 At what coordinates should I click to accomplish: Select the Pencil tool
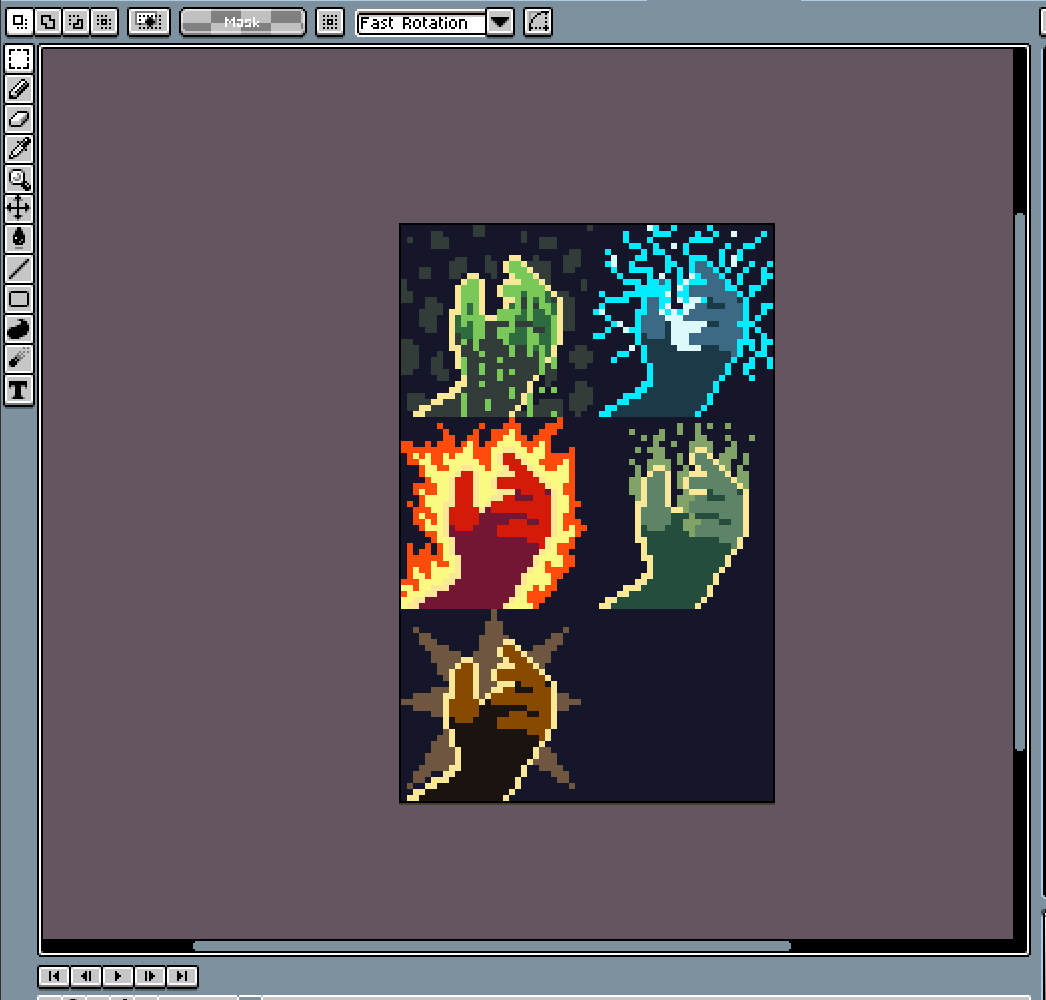point(19,89)
